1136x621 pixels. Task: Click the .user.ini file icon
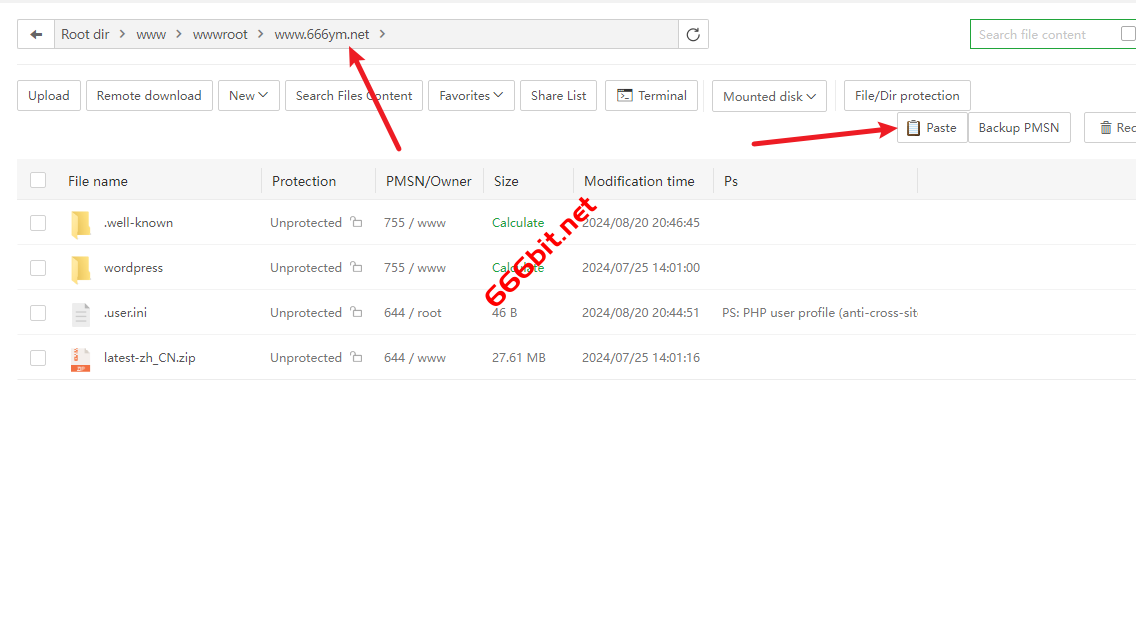(81, 312)
